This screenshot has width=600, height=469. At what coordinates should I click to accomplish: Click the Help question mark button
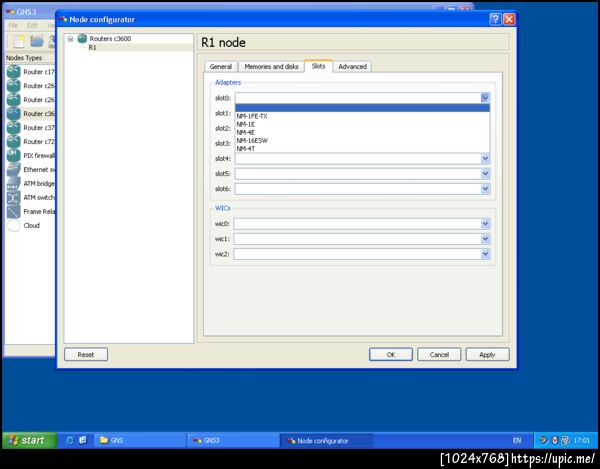[x=495, y=19]
